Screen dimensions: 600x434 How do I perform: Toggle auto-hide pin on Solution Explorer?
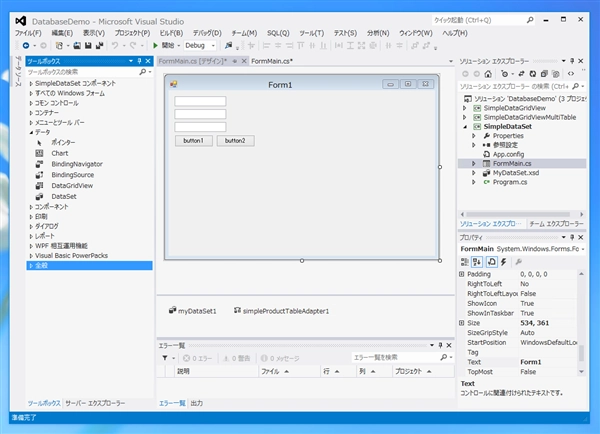[x=572, y=61]
